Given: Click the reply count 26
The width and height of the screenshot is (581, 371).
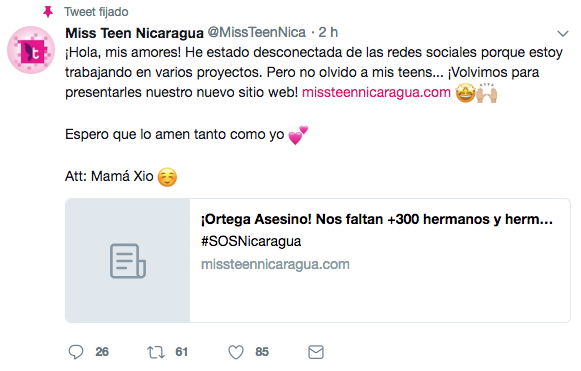Looking at the screenshot, I should click(x=102, y=352).
